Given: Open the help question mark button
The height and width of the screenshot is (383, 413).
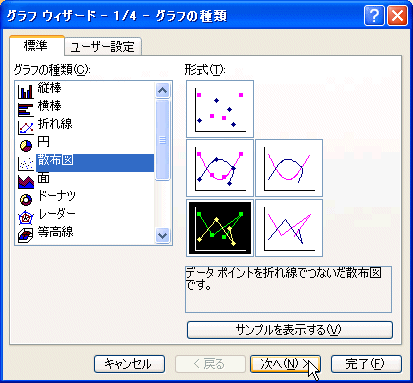Looking at the screenshot, I should pyautogui.click(x=374, y=16).
